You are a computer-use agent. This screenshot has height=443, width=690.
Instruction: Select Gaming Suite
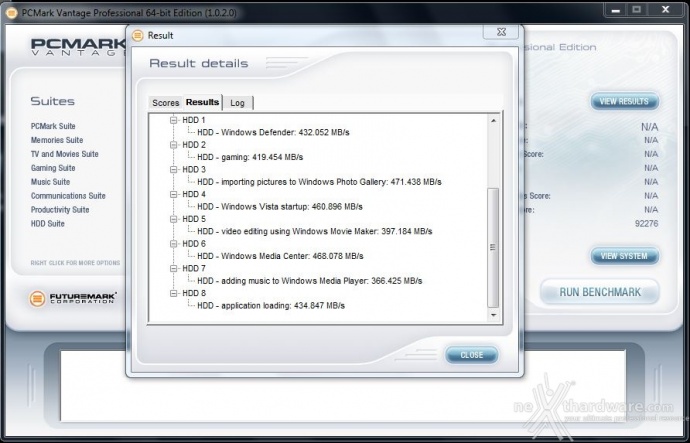(x=53, y=168)
